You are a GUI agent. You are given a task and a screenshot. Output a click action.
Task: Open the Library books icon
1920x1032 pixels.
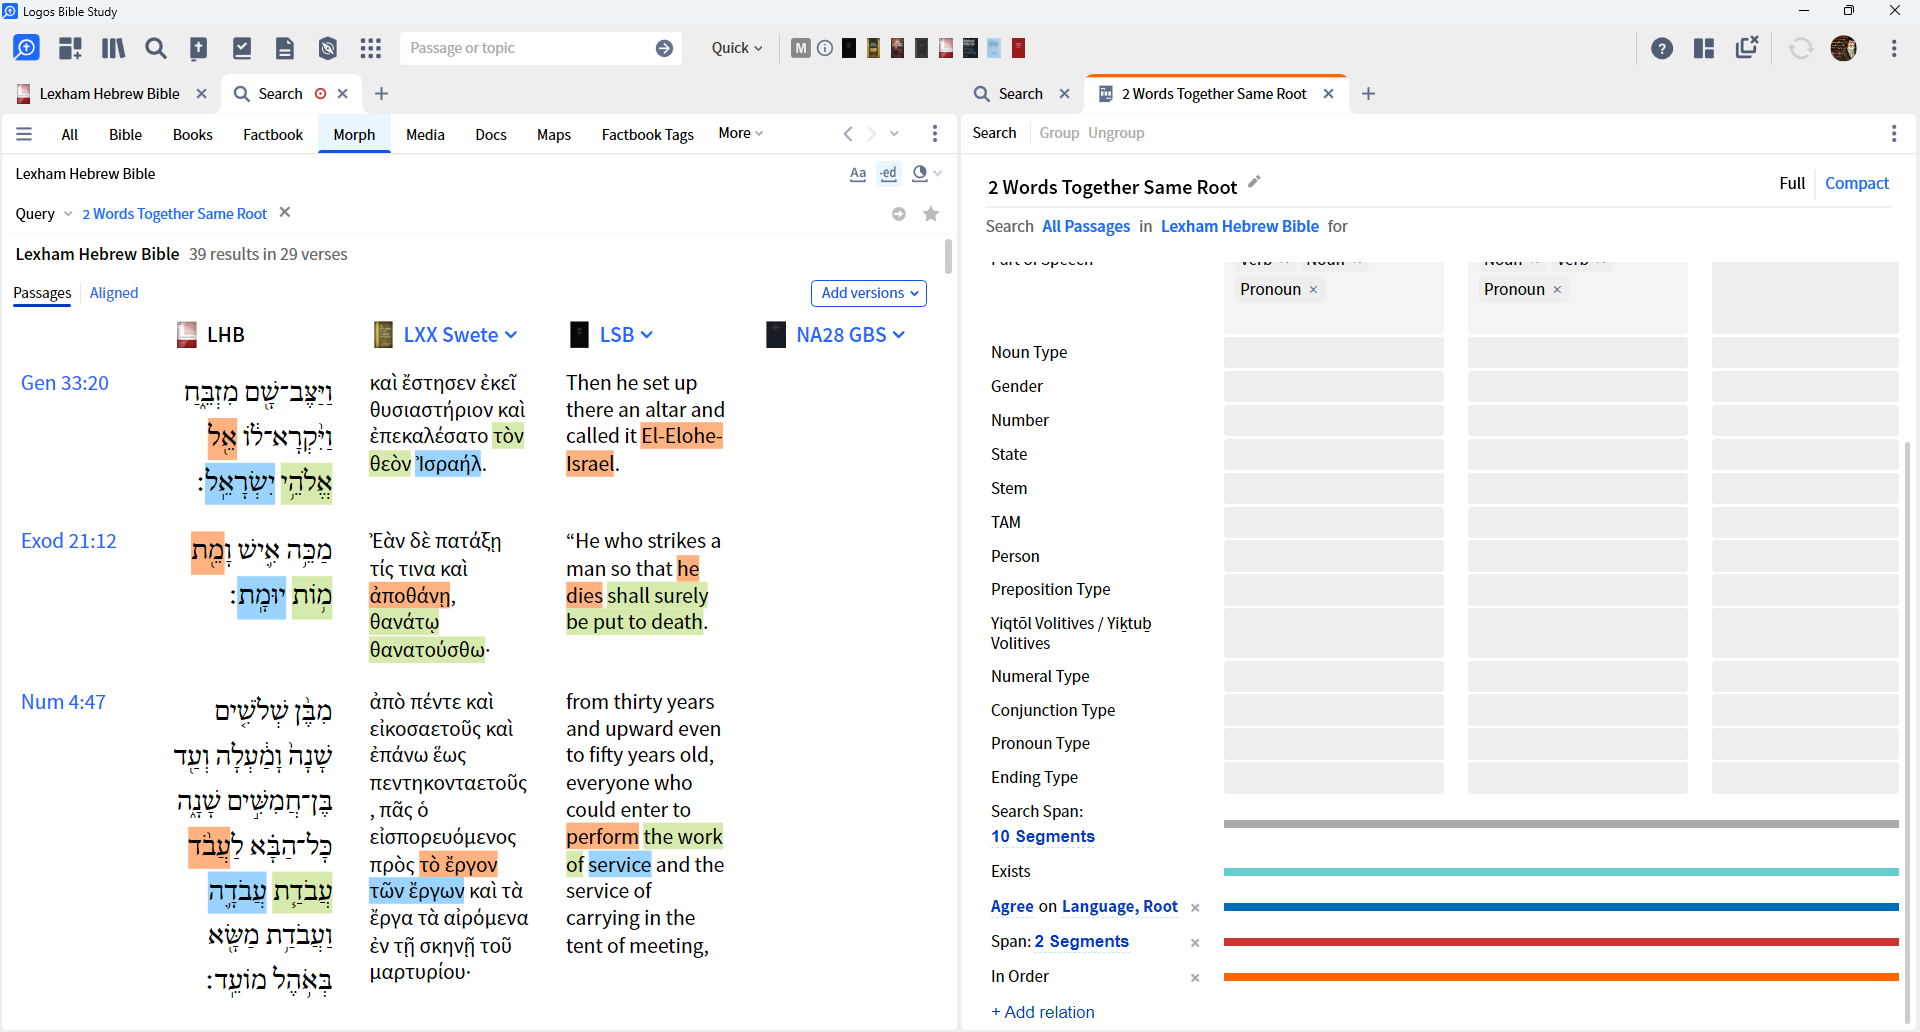point(113,48)
